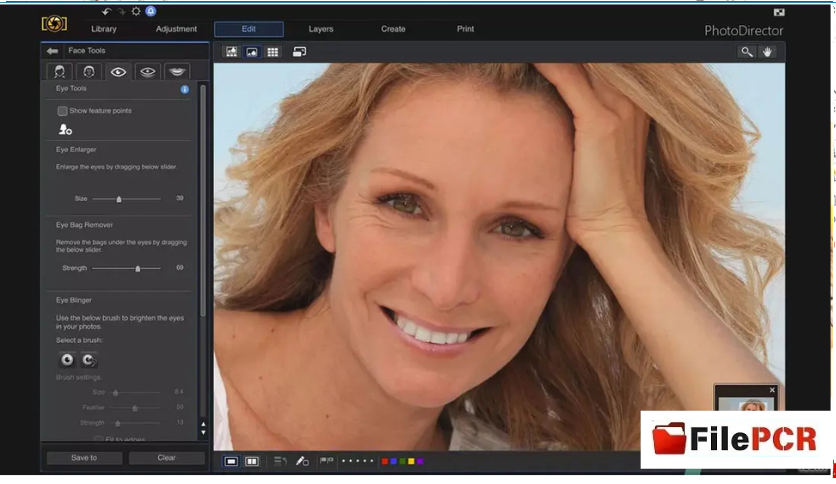Apply the purple color label
The image size is (836, 484).
point(420,461)
